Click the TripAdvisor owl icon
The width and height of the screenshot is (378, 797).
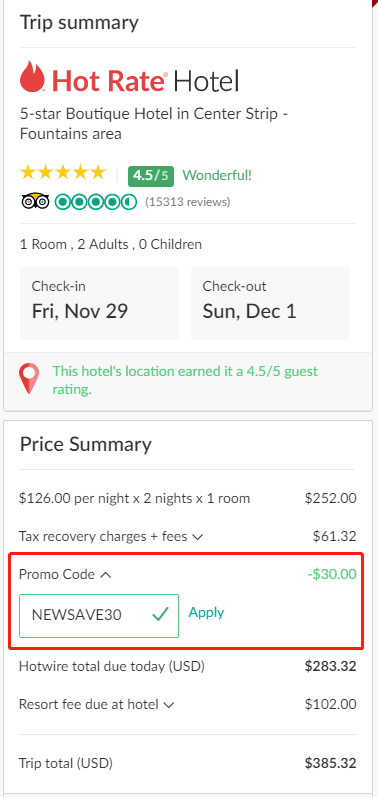tap(35, 202)
